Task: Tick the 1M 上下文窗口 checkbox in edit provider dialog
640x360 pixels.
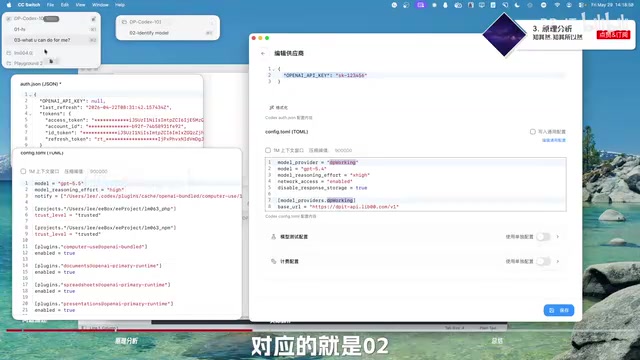Action: tap(268, 150)
